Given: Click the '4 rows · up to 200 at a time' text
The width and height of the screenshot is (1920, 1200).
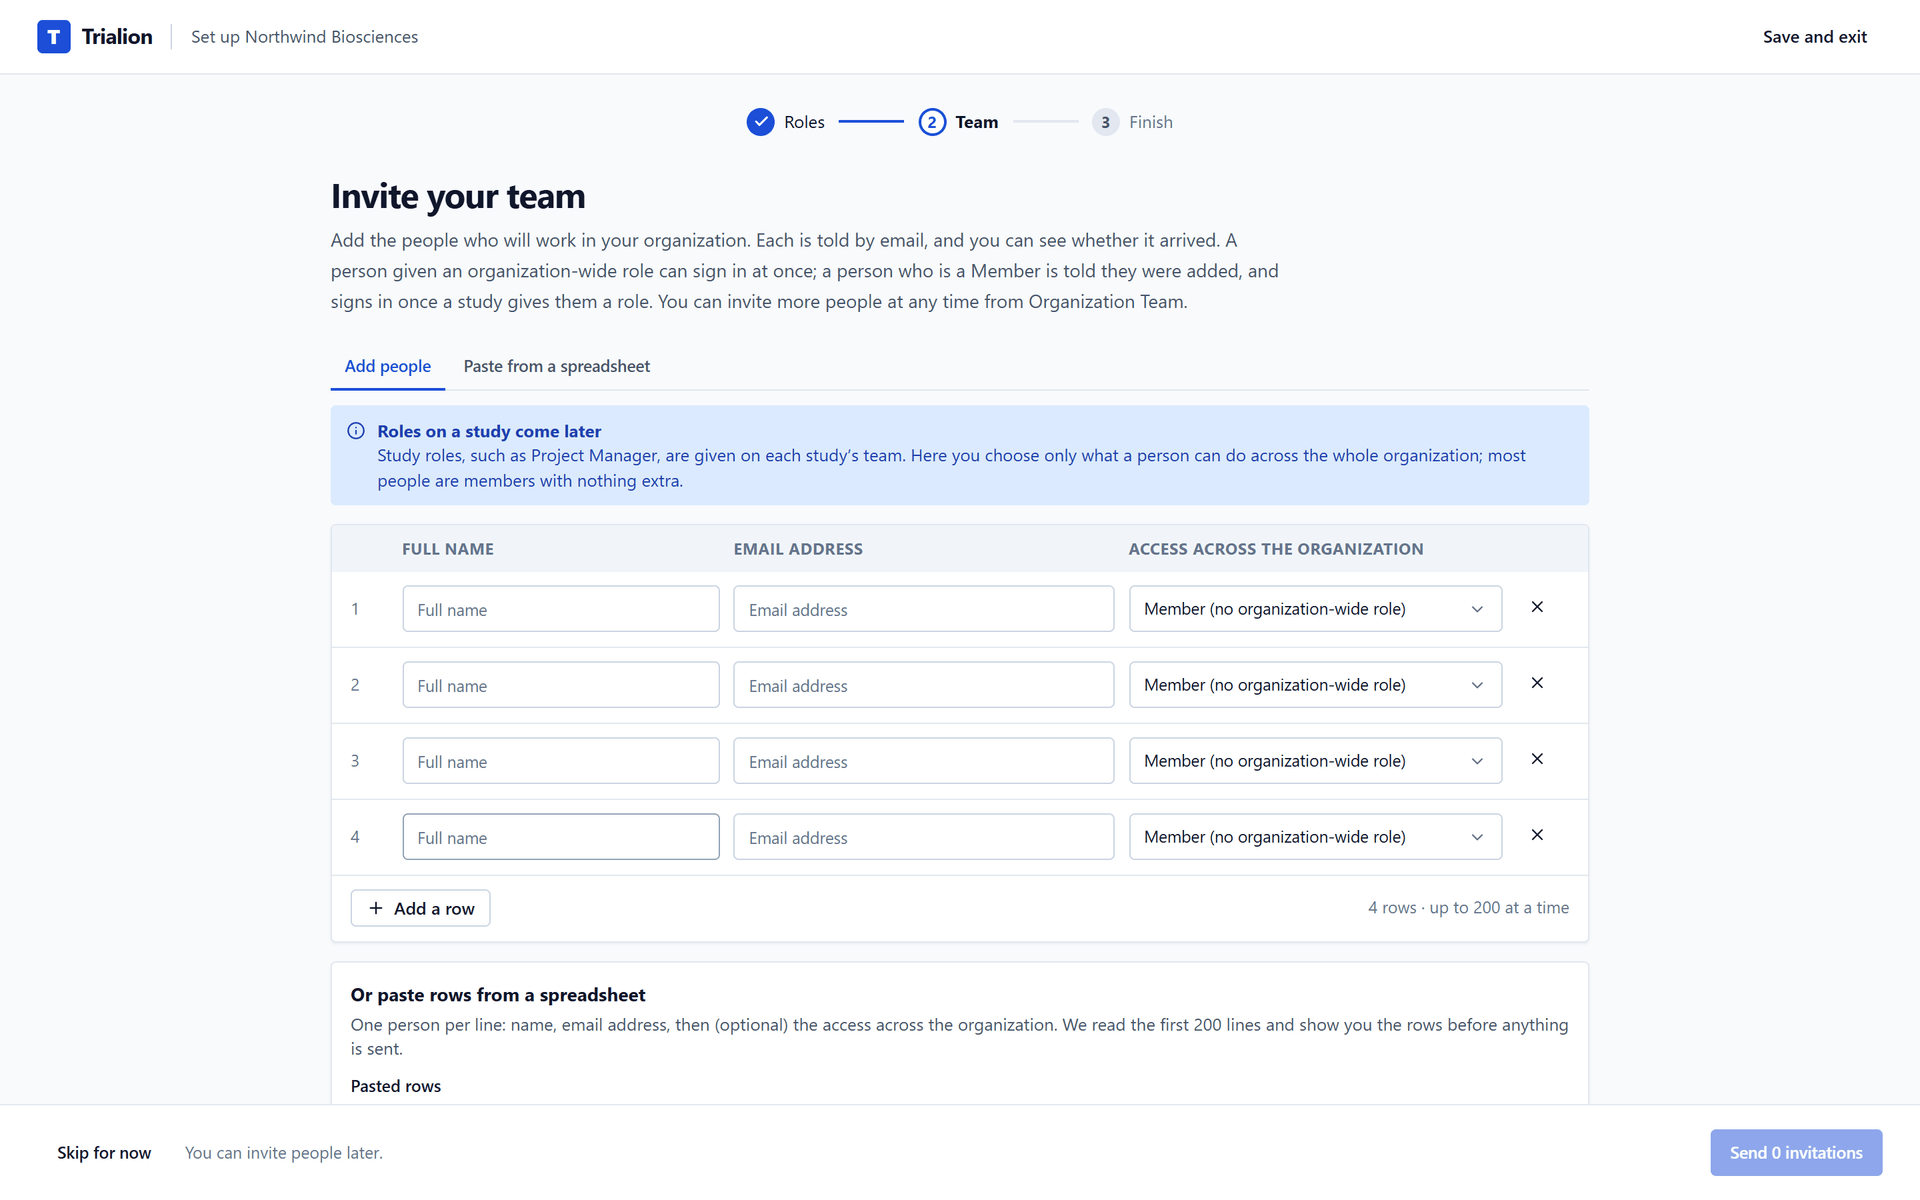Looking at the screenshot, I should [1468, 908].
